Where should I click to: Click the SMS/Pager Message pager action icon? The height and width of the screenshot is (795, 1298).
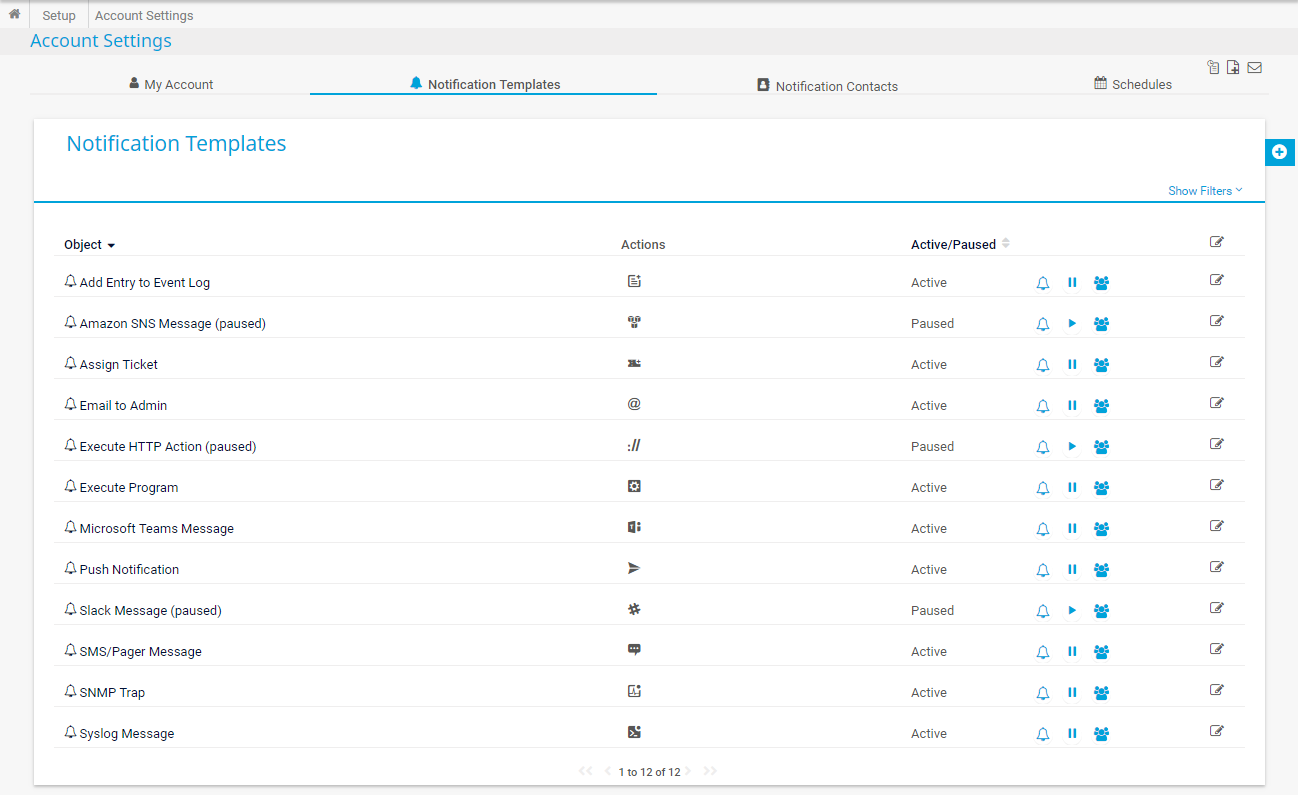(x=634, y=649)
